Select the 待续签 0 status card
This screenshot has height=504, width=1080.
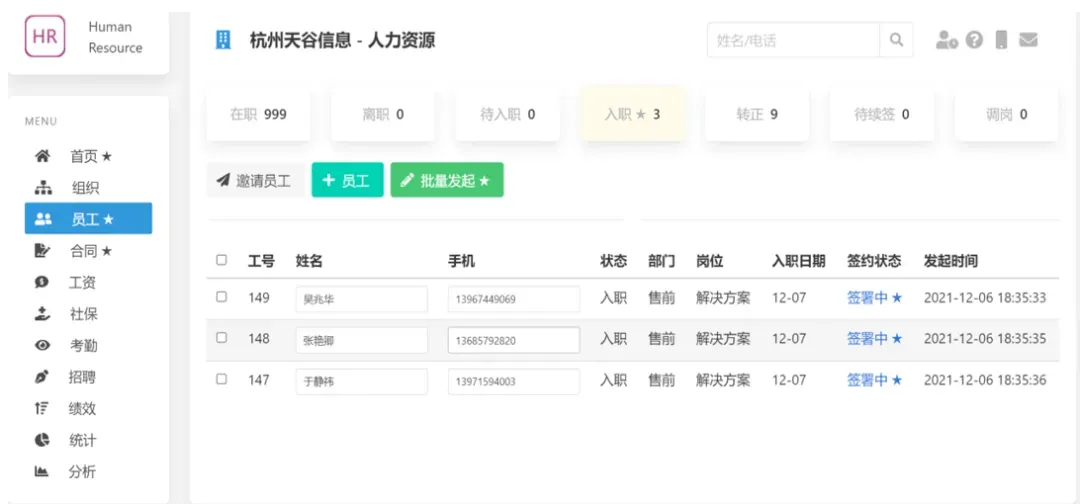click(x=882, y=114)
